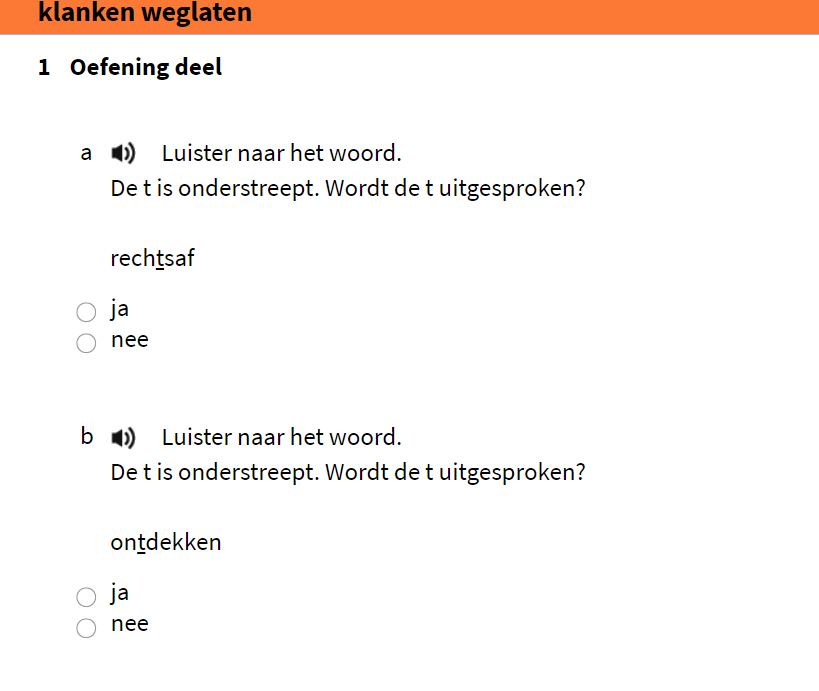
Task: Click the 'Wordt de t uitgesproken?' text in question b
Action: [455, 473]
